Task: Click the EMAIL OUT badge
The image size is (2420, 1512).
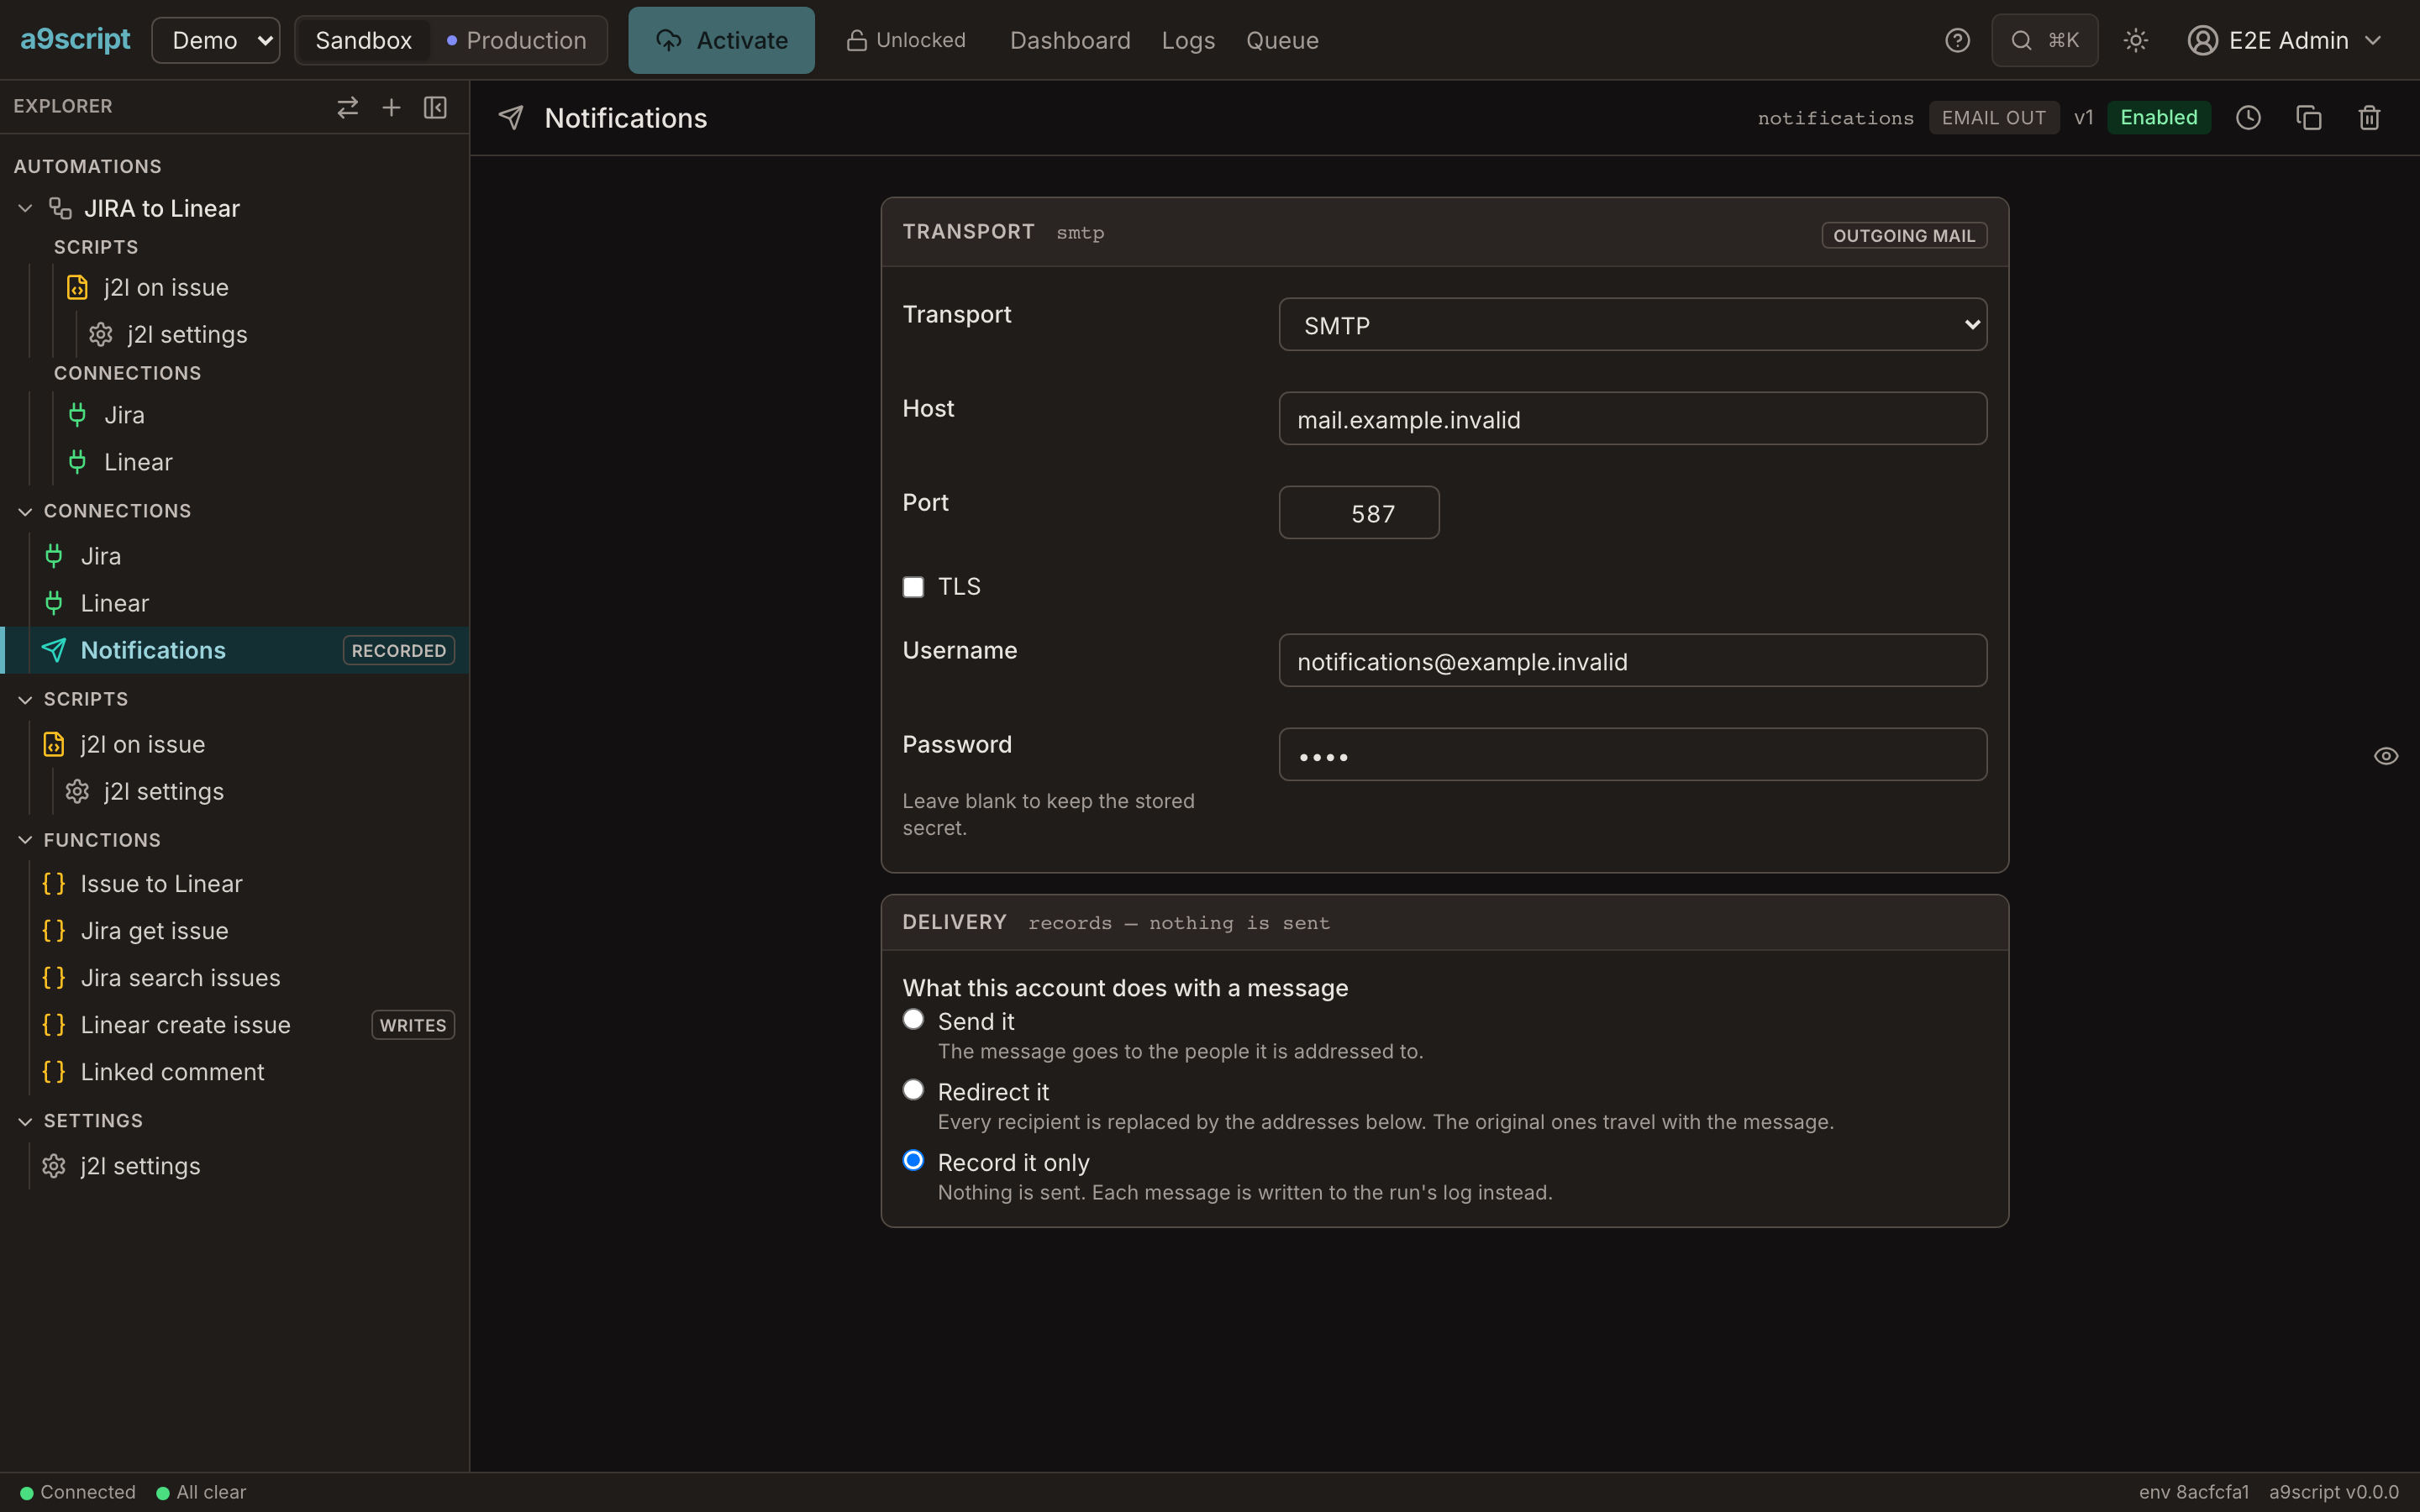Action: coord(1993,117)
